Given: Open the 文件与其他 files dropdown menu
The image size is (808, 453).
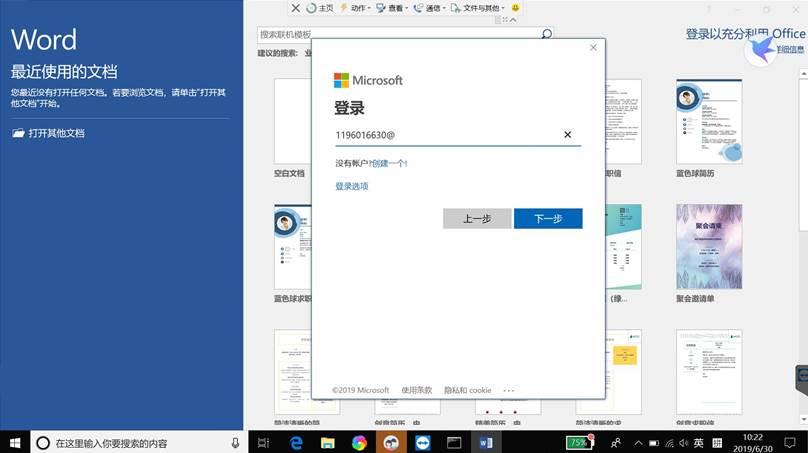Looking at the screenshot, I should pos(478,8).
